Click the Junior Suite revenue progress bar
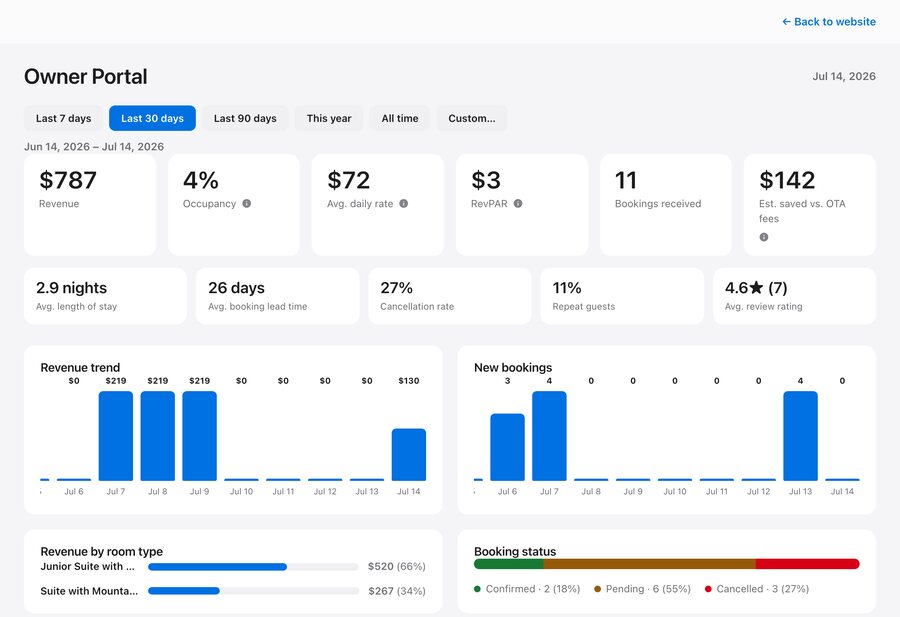Image resolution: width=900 pixels, height=617 pixels. pyautogui.click(x=253, y=567)
